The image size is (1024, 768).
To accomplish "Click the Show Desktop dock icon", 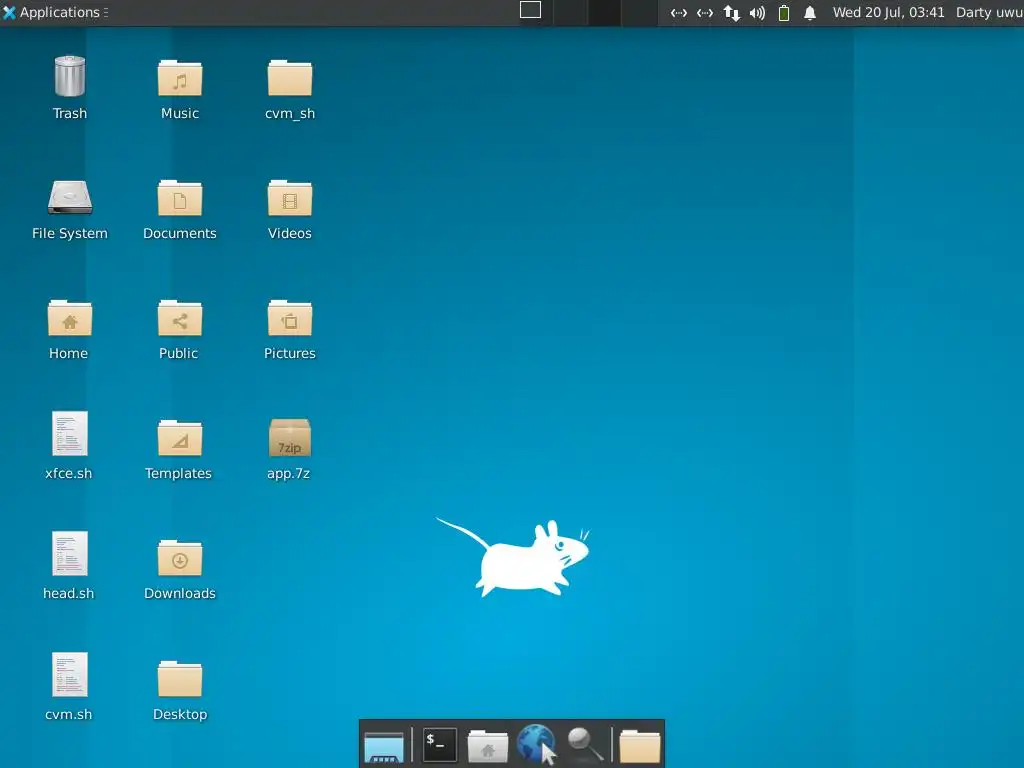I will coord(384,746).
